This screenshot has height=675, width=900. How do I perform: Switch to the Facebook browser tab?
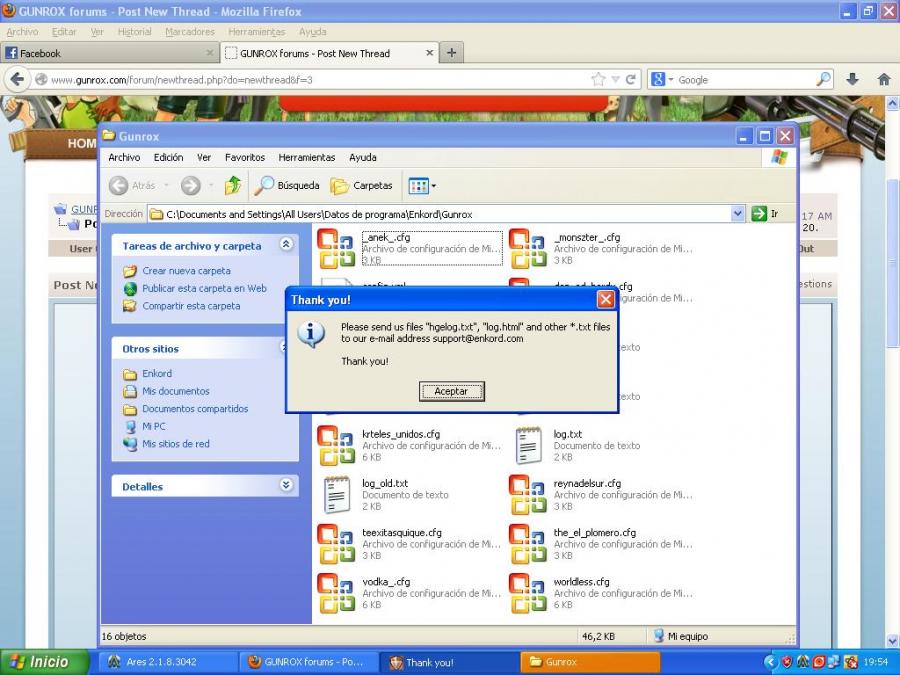click(x=108, y=53)
